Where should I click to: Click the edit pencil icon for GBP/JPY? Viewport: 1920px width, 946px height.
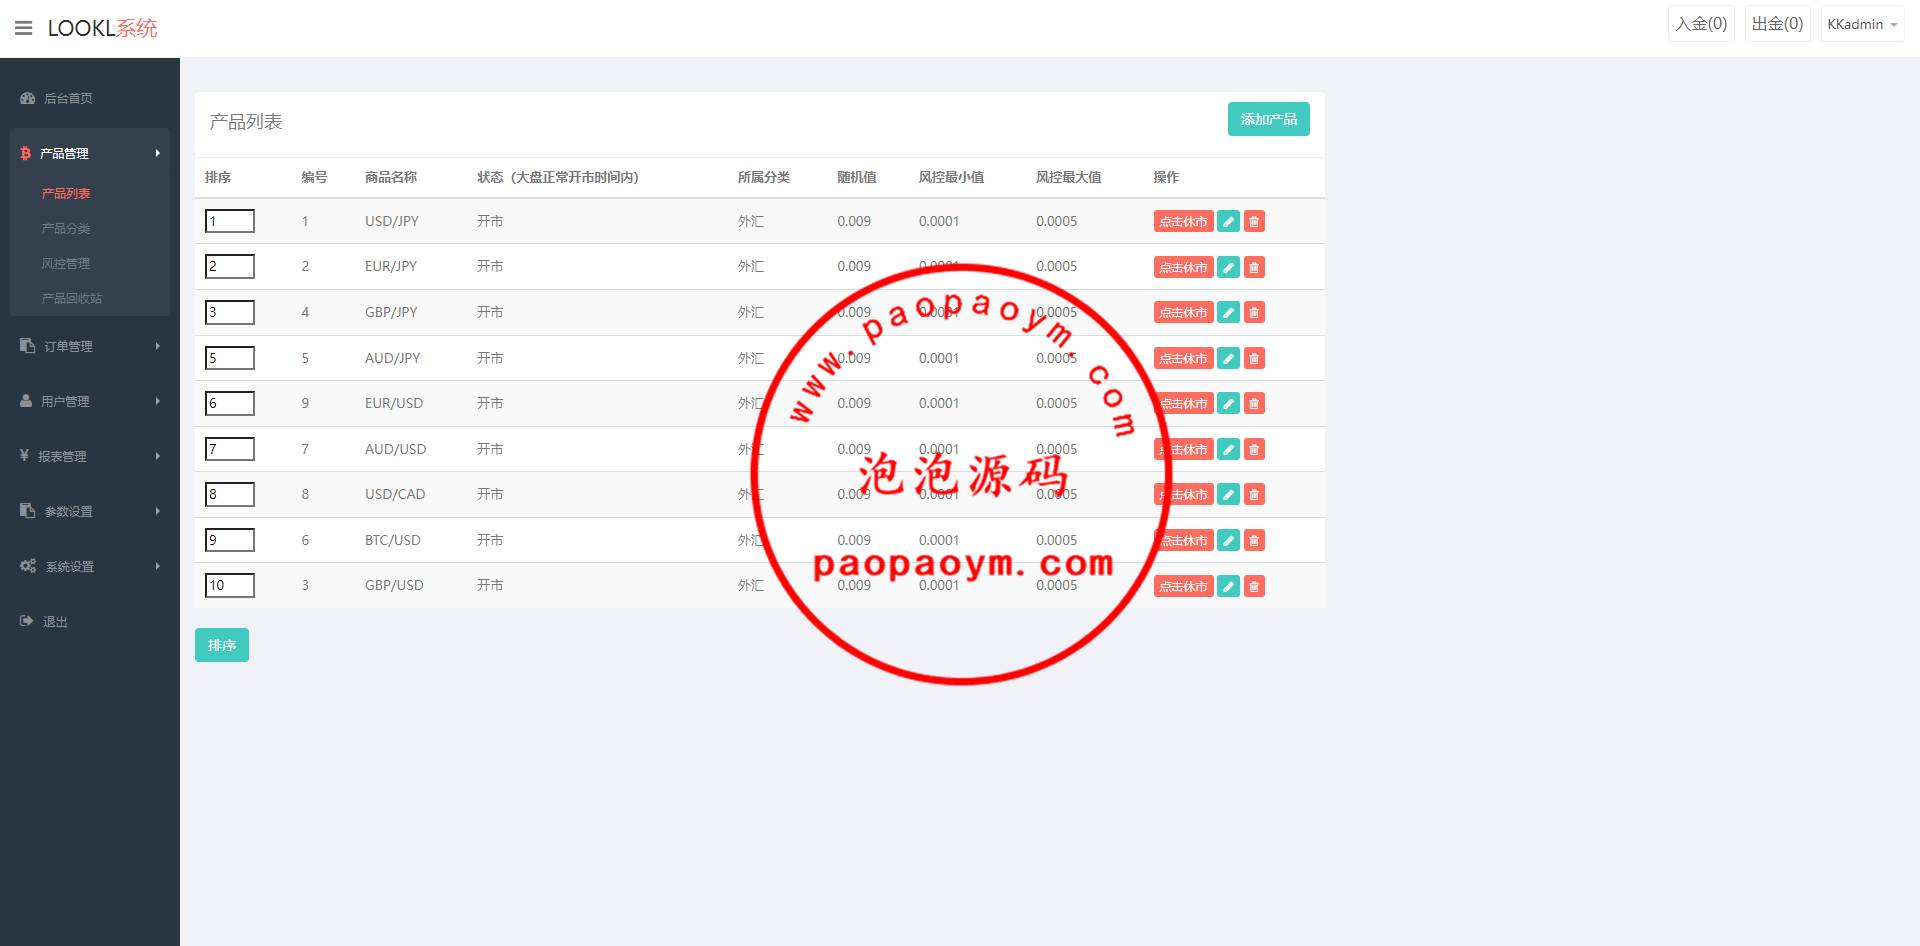pyautogui.click(x=1228, y=313)
